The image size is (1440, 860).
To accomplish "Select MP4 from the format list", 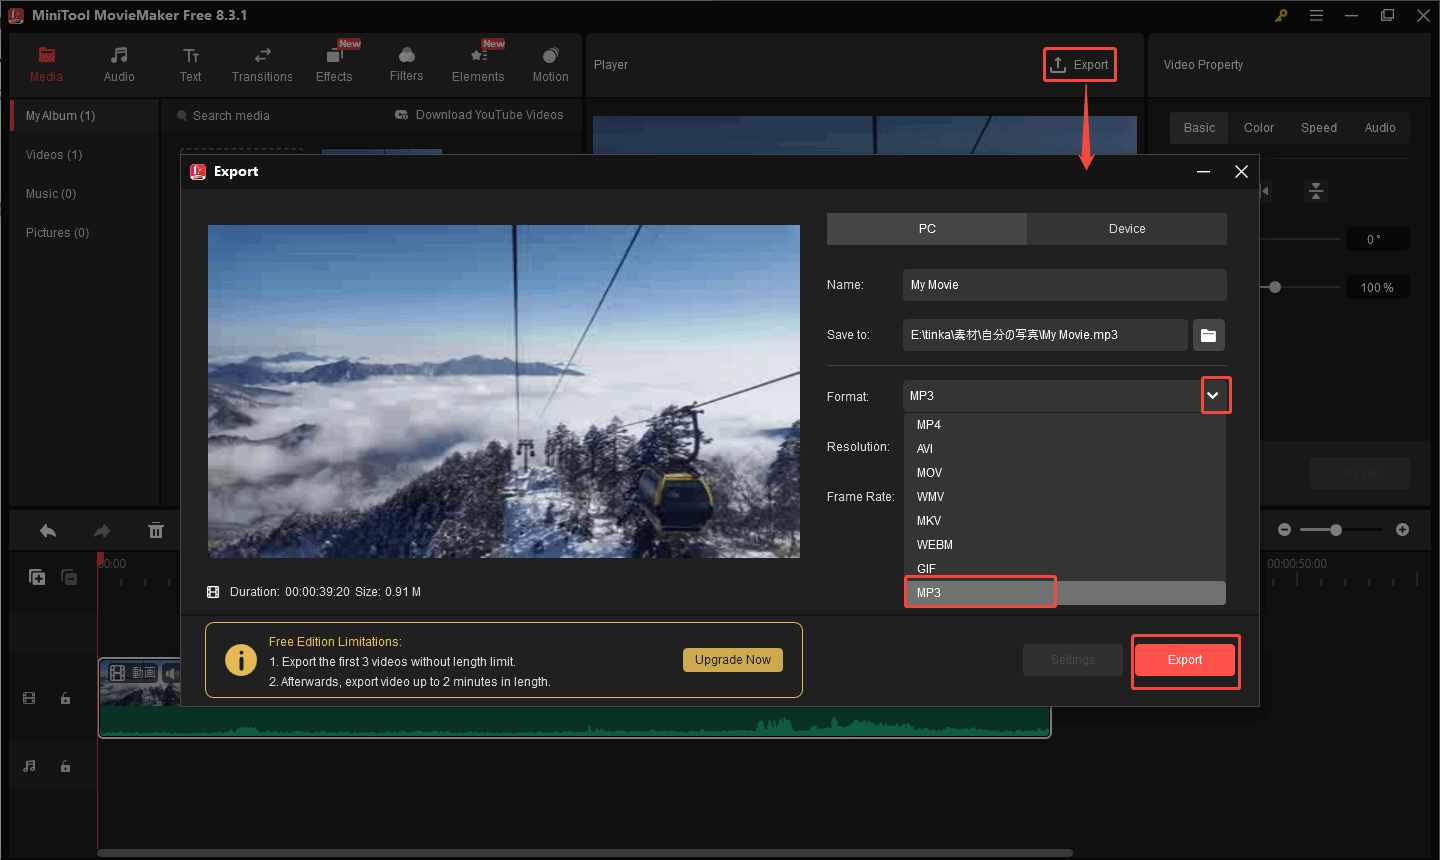I will click(929, 425).
